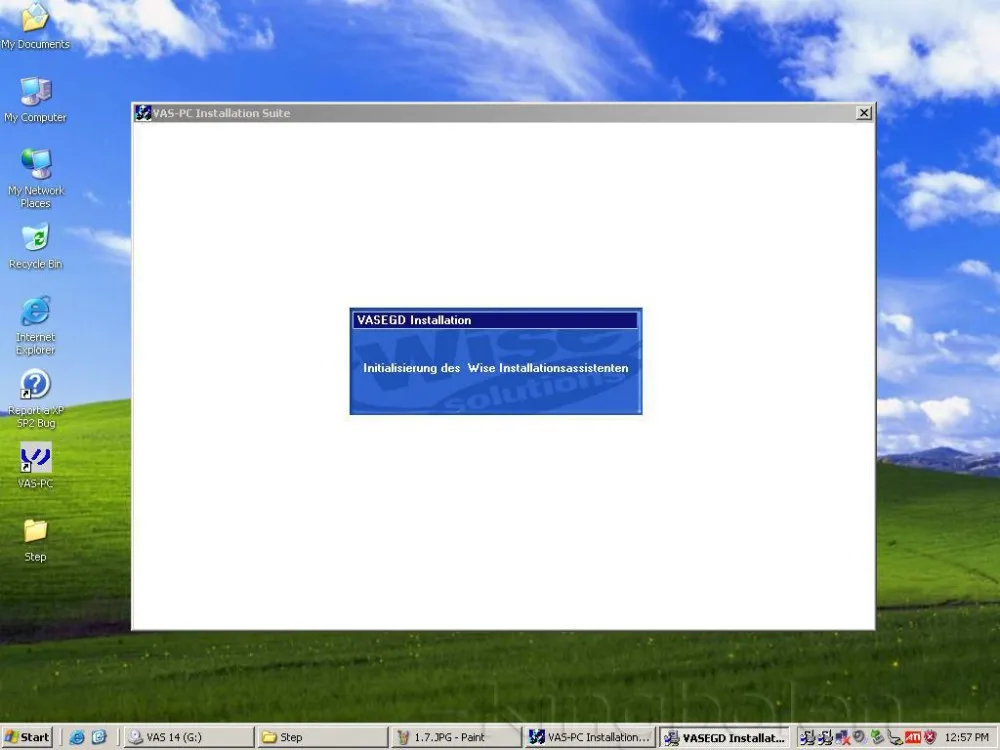Click the Safely Remove Hardware tray icon
The width and height of the screenshot is (1000, 750).
(878, 737)
